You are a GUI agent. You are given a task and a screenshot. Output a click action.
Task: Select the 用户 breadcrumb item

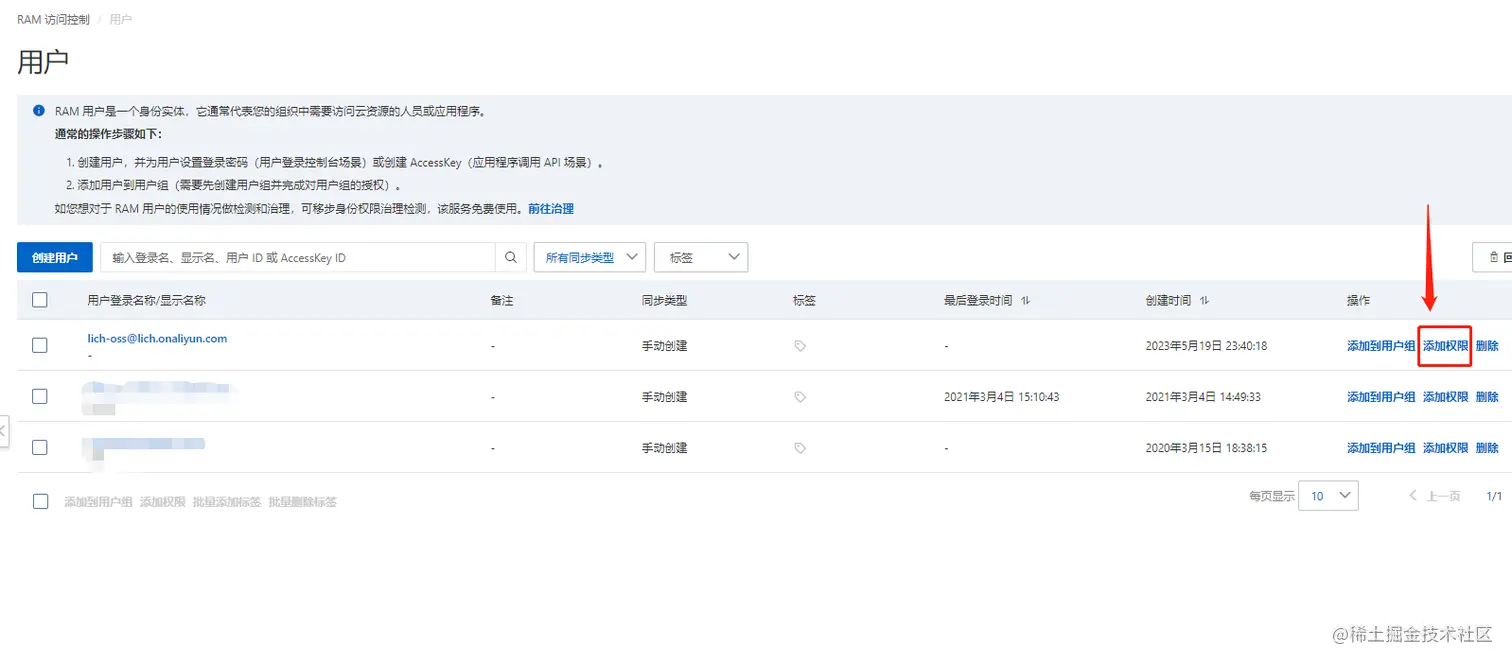120,18
